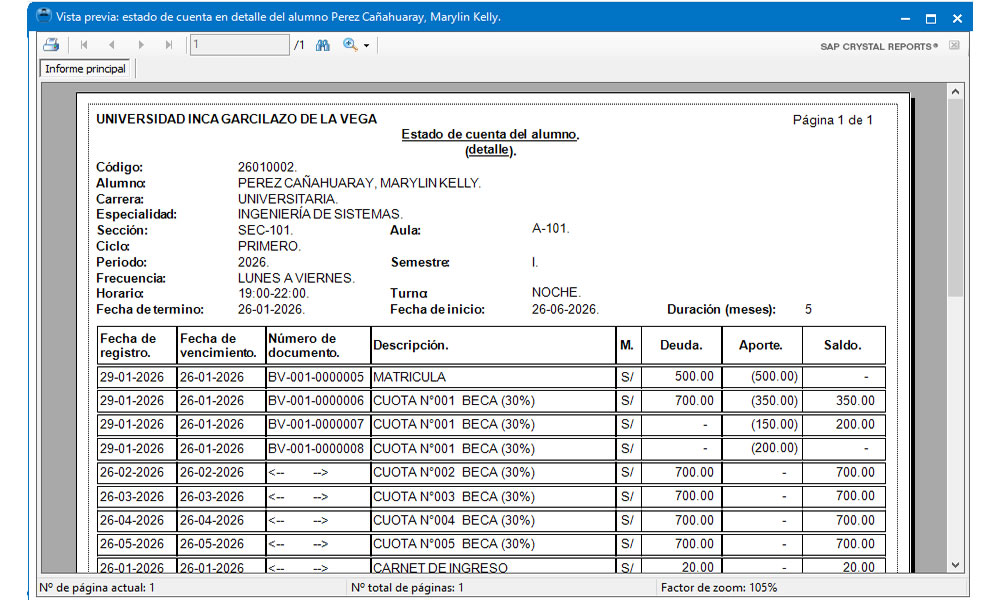The image size is (1000, 600).
Task: Expand the zoom level dropdown arrow
Action: pyautogui.click(x=367, y=46)
